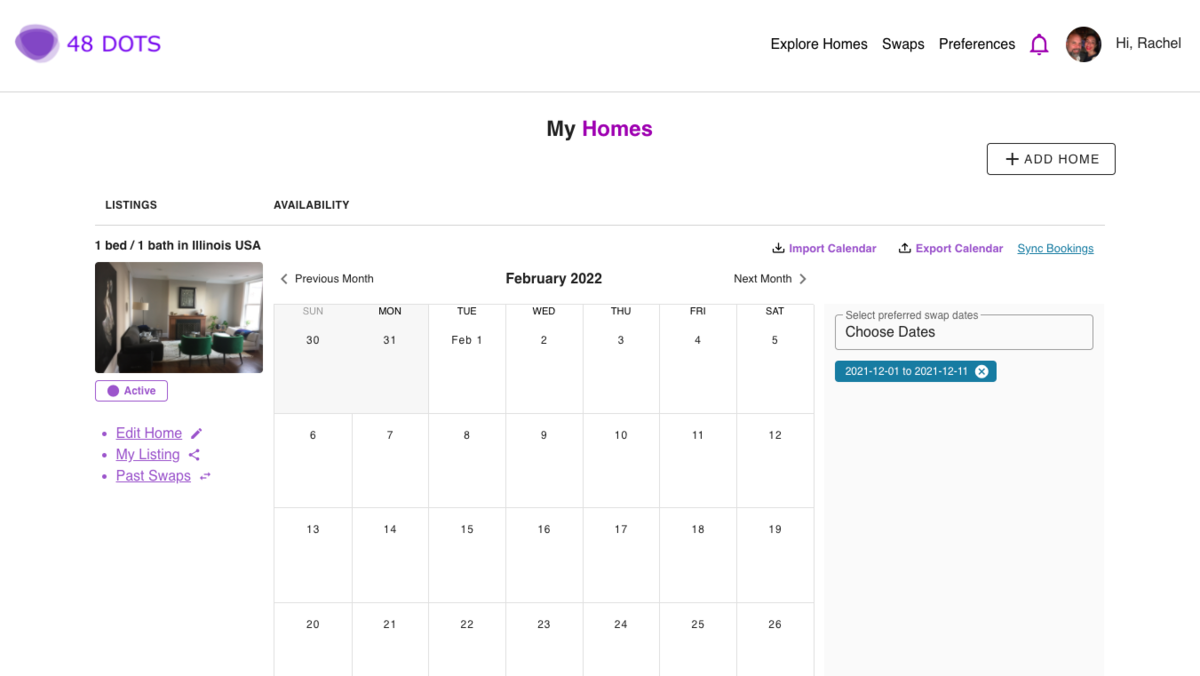
Task: Open the Sync Bookings link
Action: point(1055,248)
